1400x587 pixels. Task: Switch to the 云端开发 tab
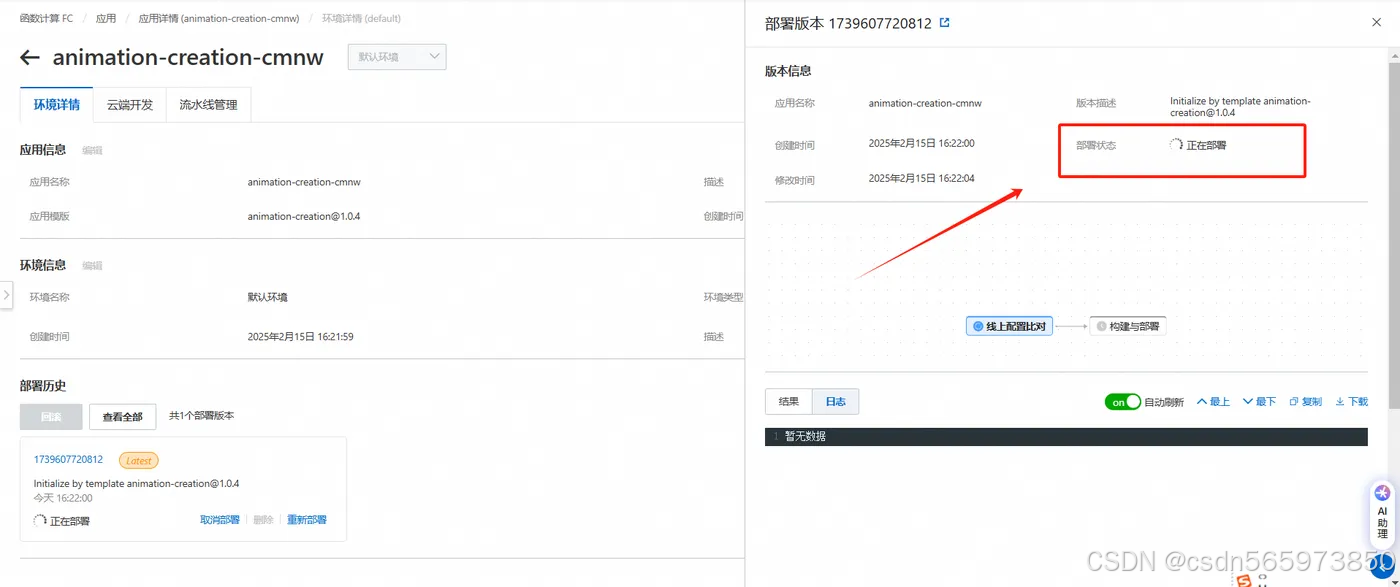pos(130,104)
